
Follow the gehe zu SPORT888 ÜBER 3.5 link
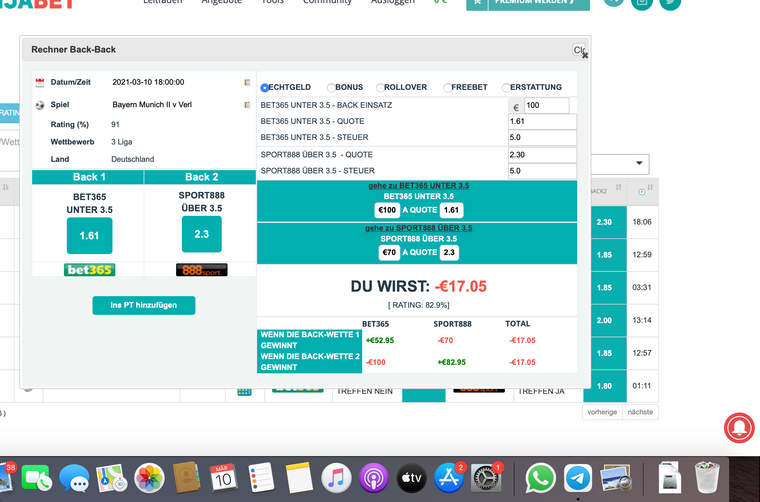coord(419,228)
